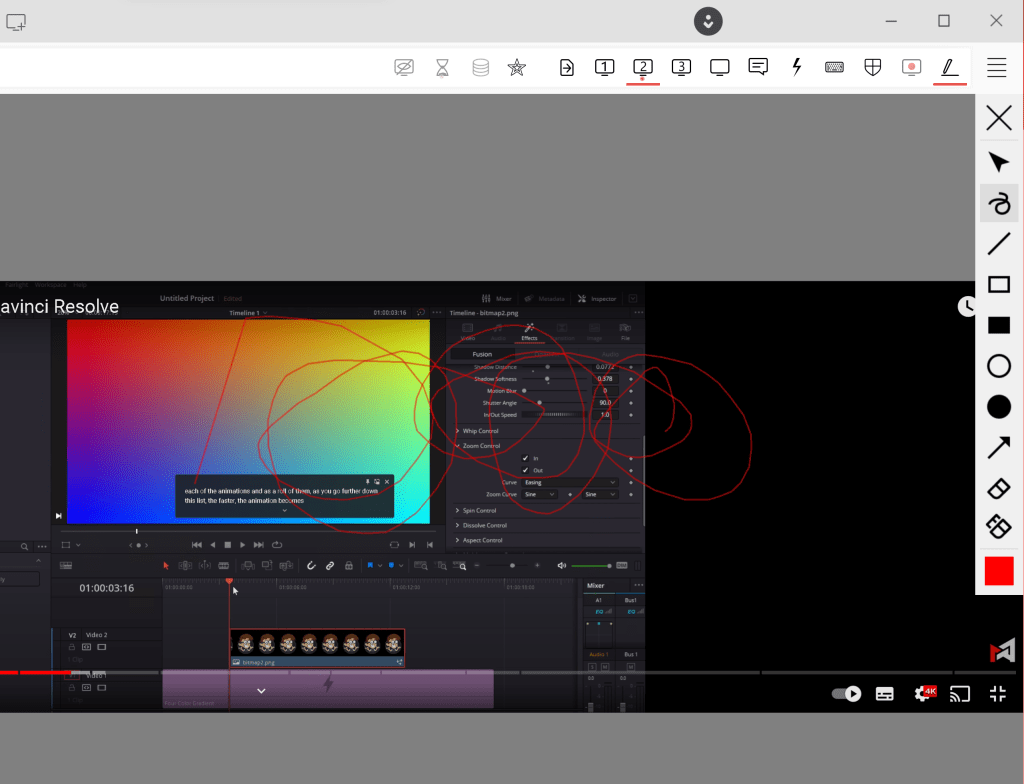
Task: Click the blank monitor icon
Action: click(x=720, y=67)
